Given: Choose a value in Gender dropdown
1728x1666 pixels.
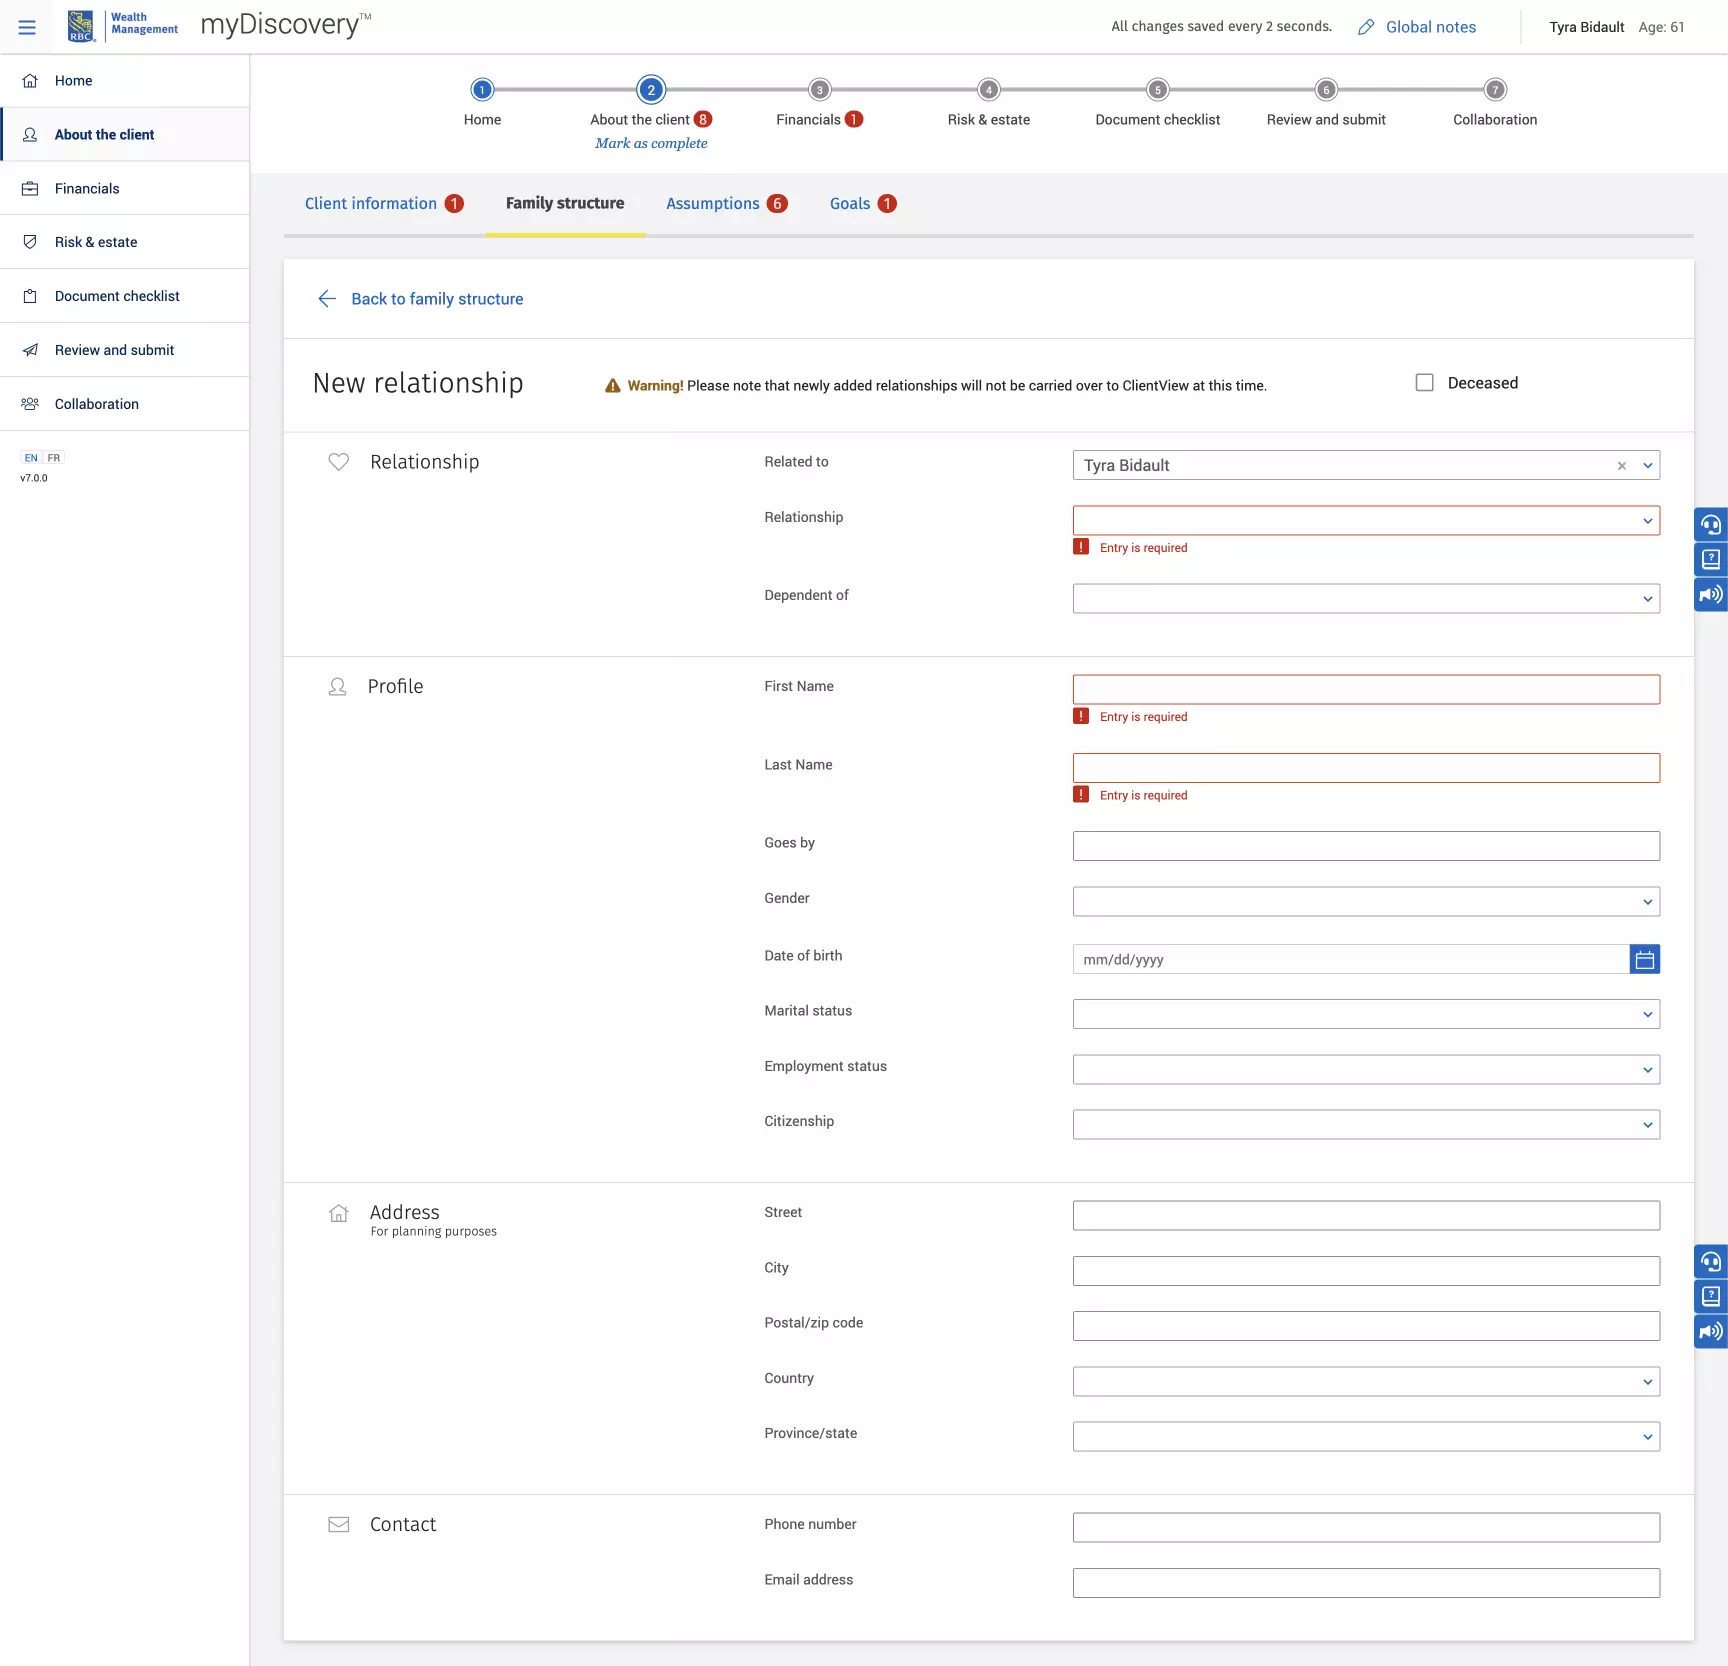Looking at the screenshot, I should click(1366, 902).
